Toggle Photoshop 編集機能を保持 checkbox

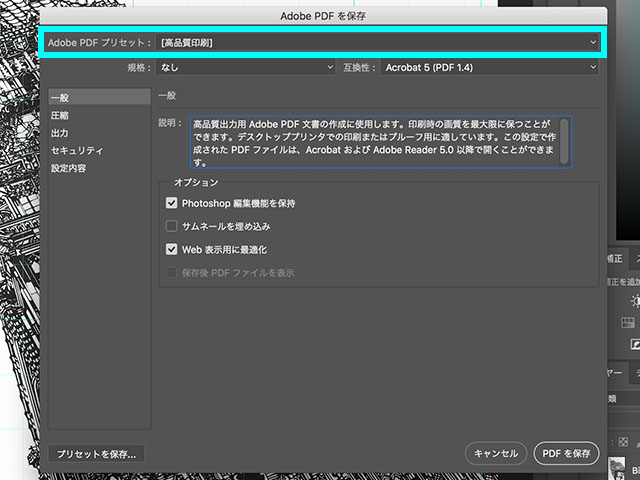171,203
